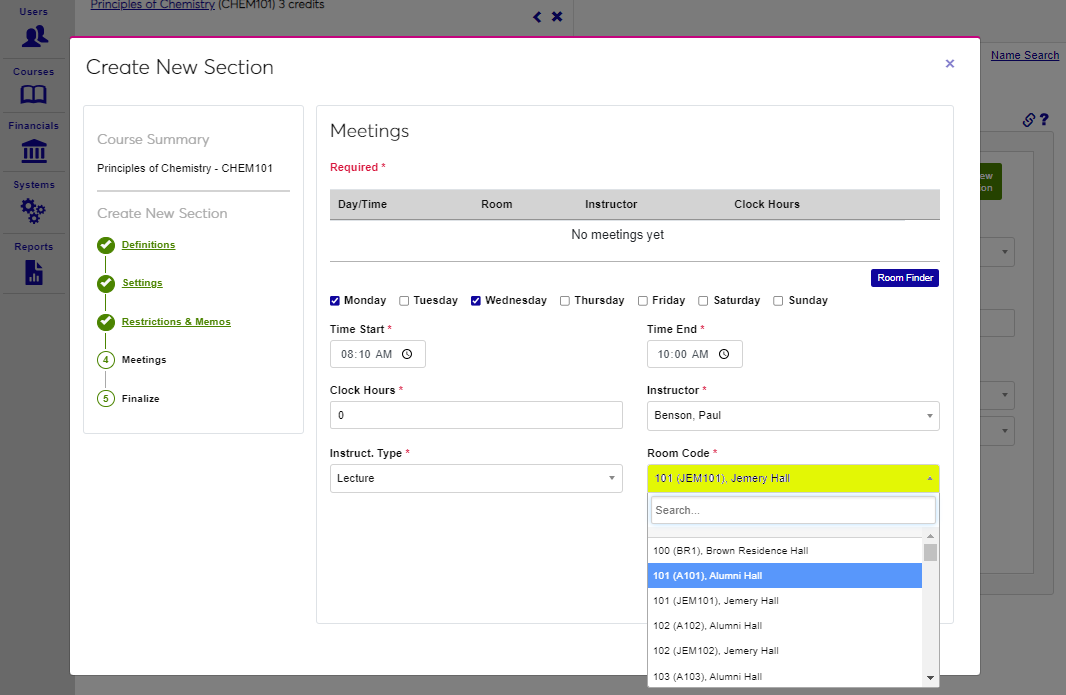Viewport: 1066px width, 695px height.
Task: Click the Clock Hours input field
Action: (x=476, y=415)
